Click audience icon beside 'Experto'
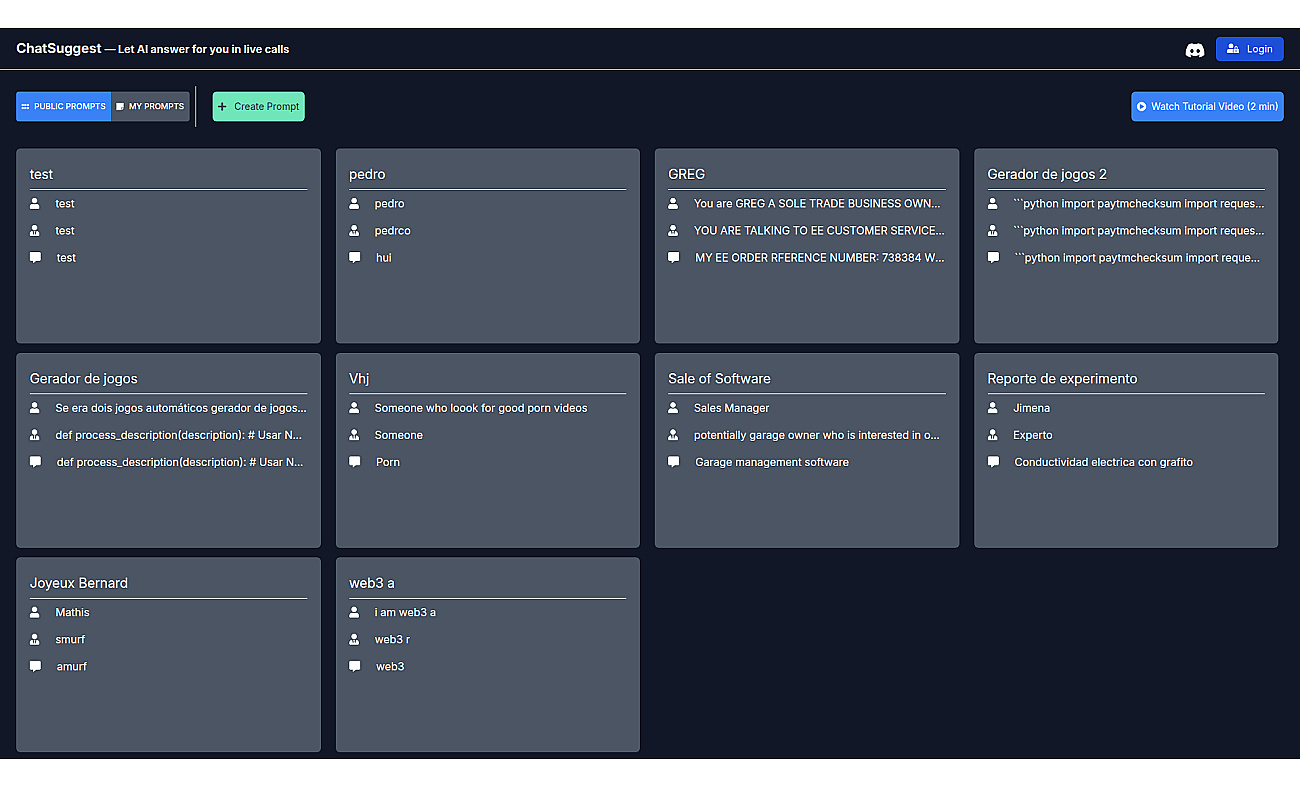The image size is (1300, 788). click(x=992, y=435)
